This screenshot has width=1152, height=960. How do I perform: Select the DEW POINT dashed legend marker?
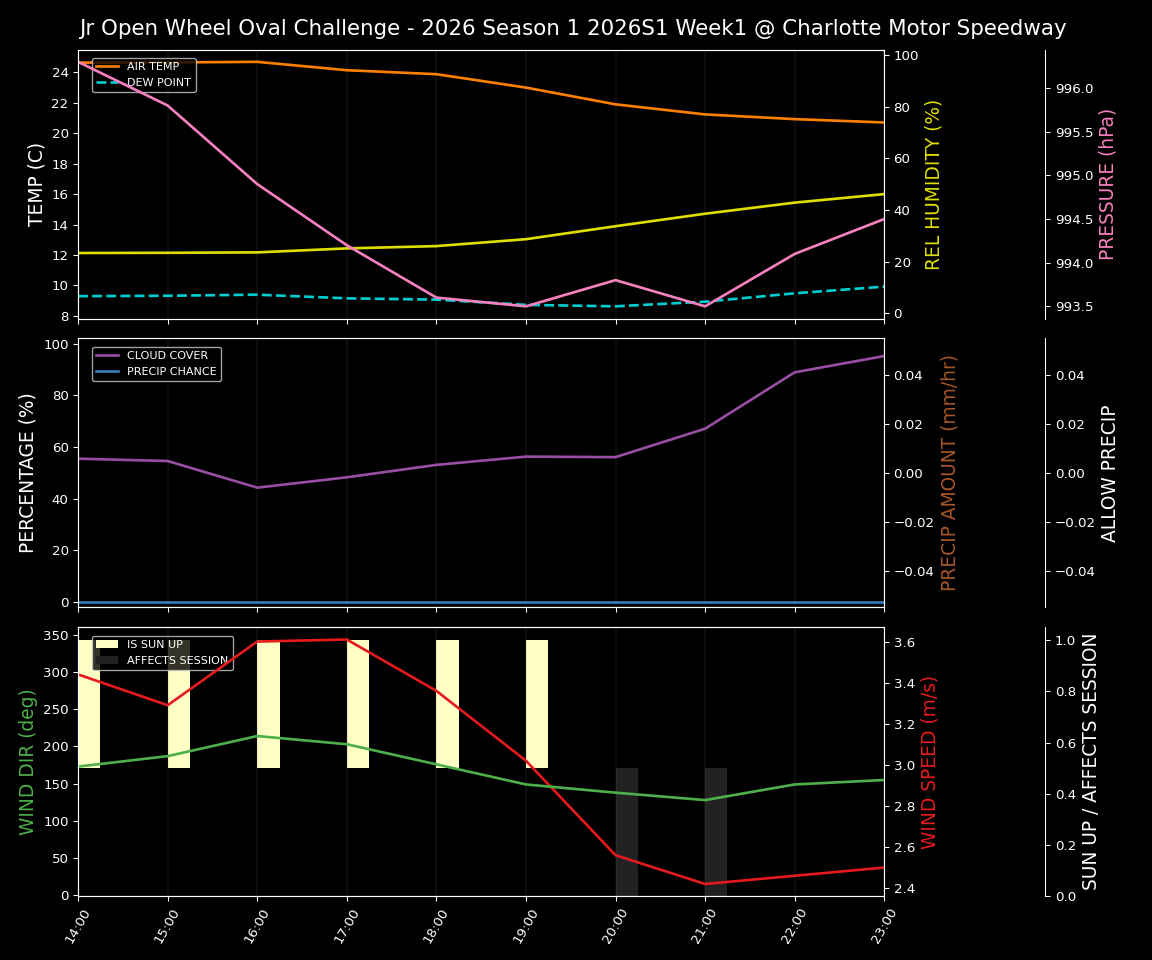(106, 82)
